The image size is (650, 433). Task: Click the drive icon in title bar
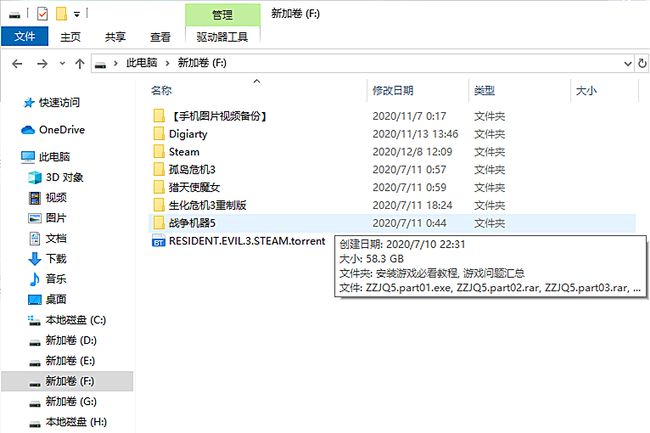pyautogui.click(x=15, y=15)
